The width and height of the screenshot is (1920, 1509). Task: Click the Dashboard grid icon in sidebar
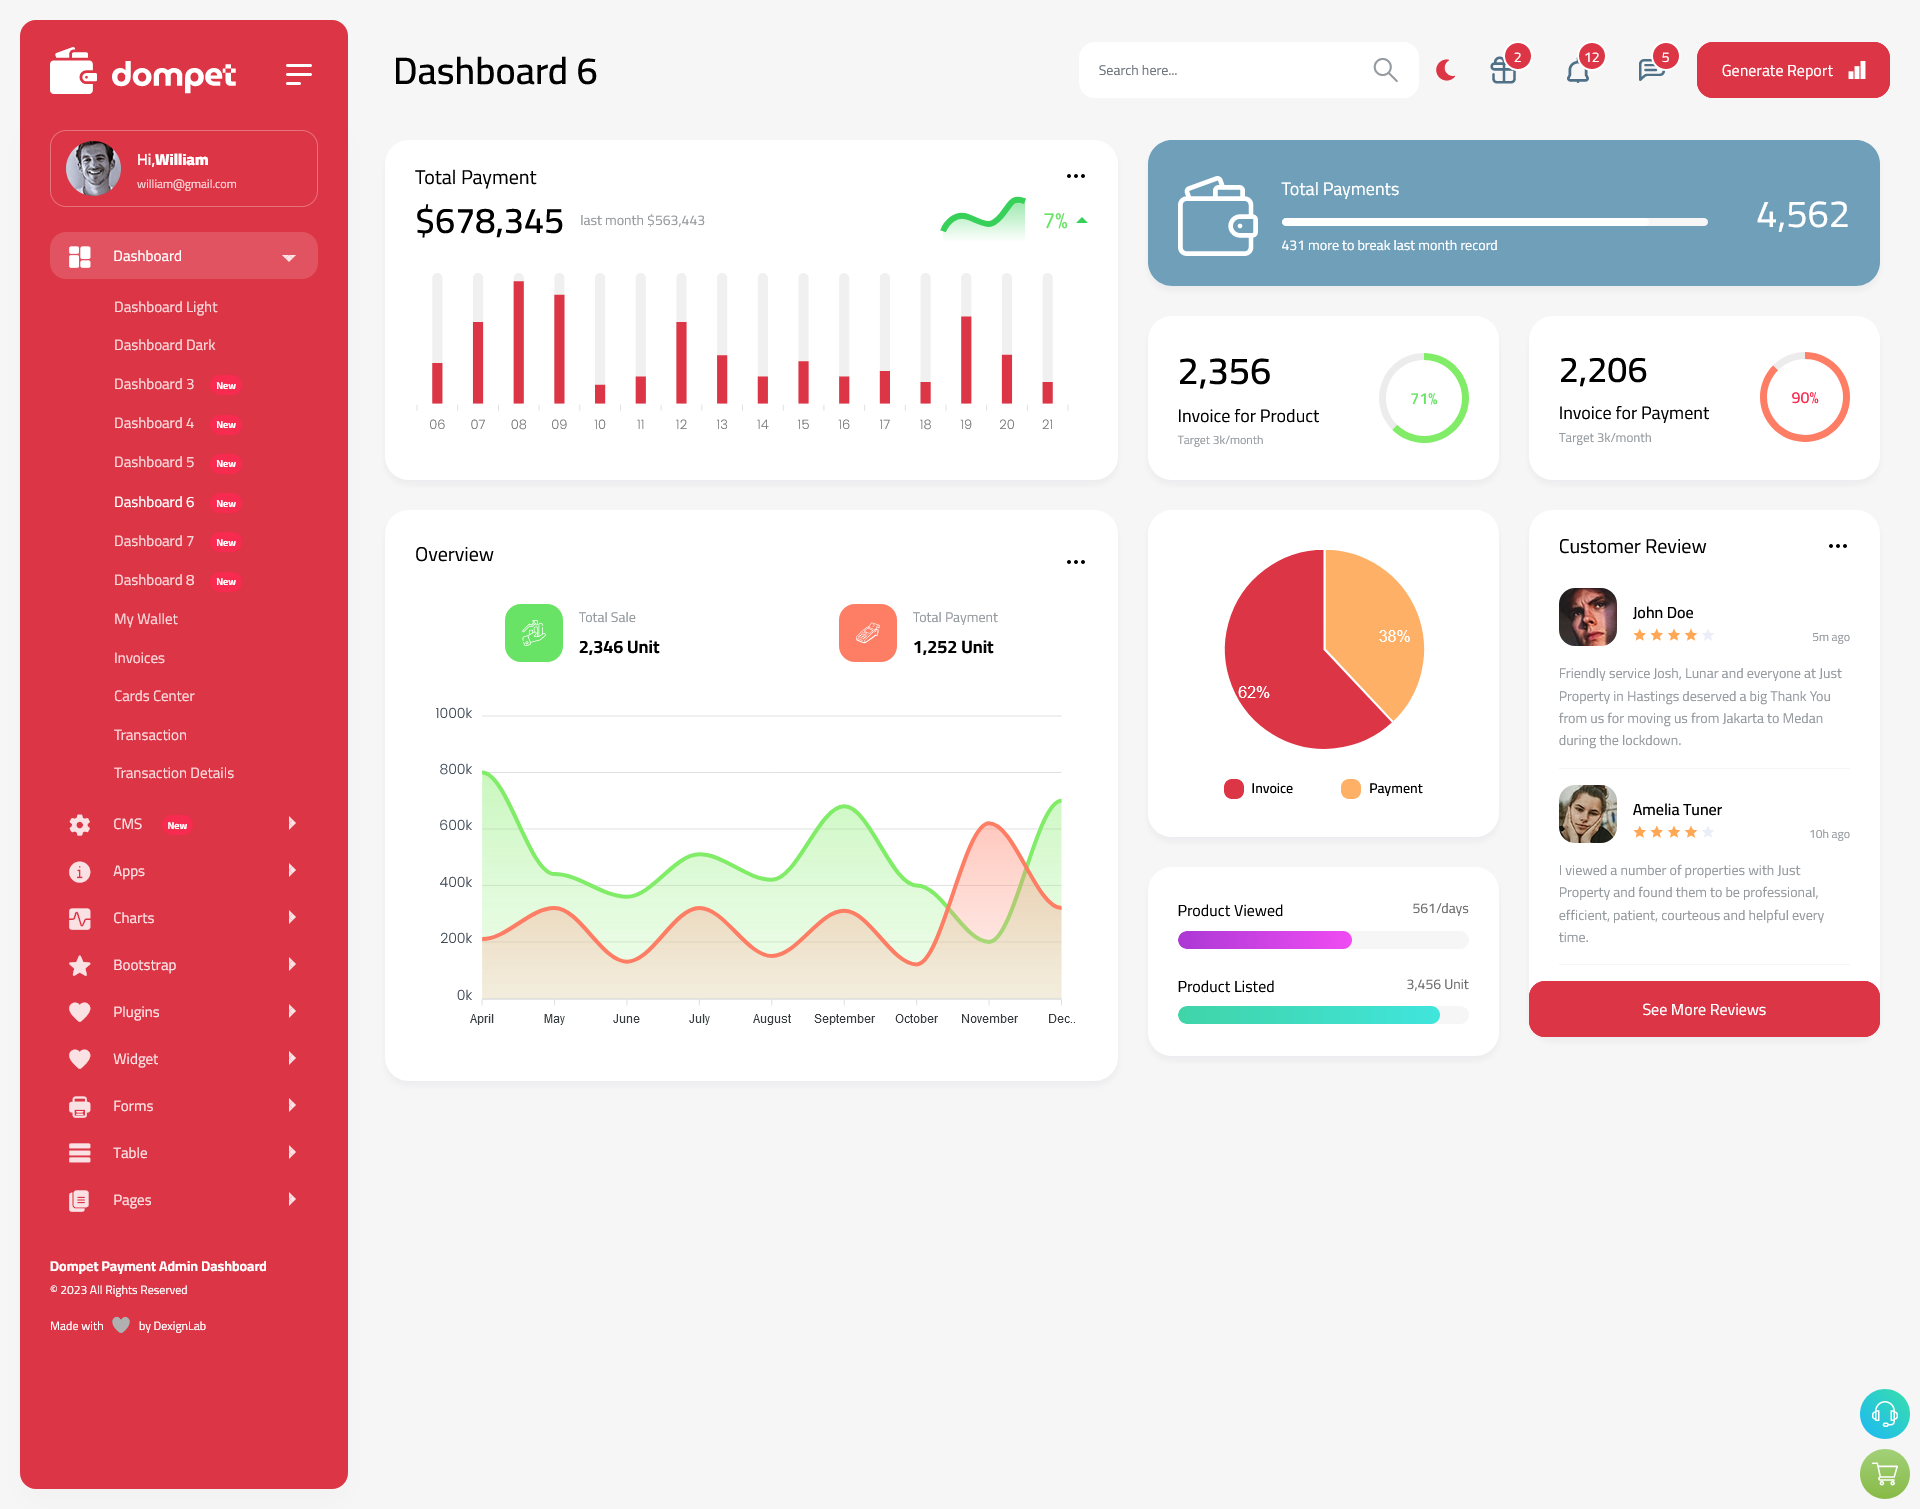79,256
